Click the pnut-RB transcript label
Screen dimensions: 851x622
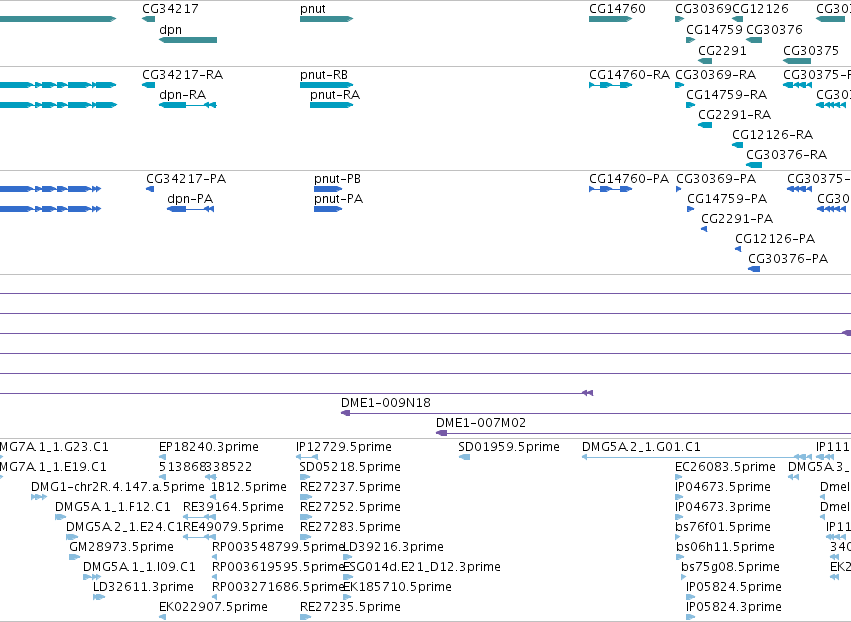324,75
